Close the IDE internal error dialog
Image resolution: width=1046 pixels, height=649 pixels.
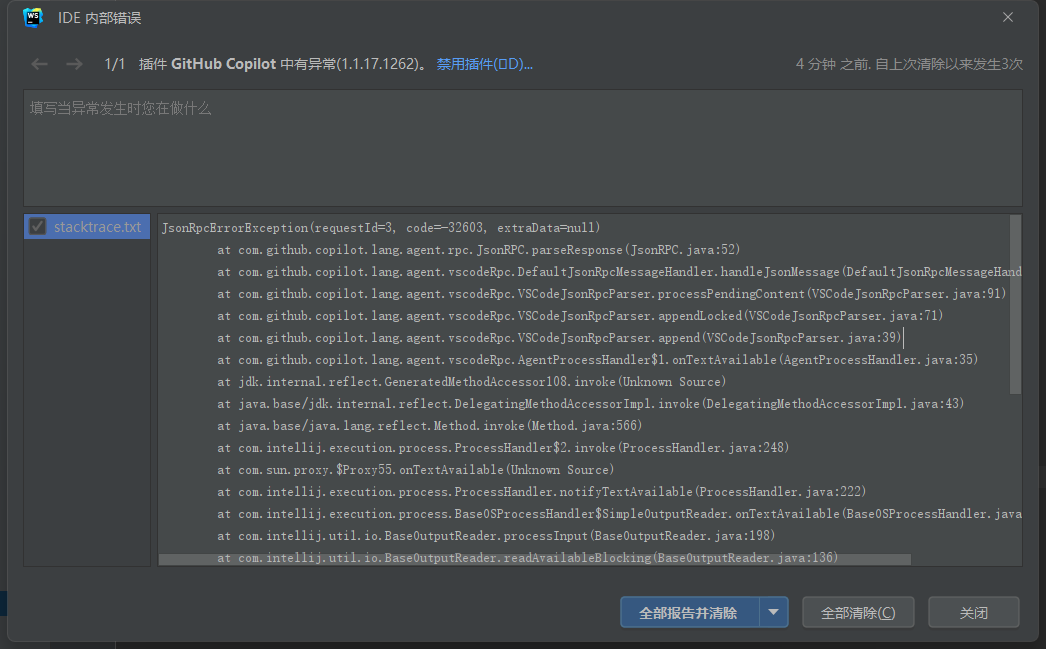[1008, 17]
